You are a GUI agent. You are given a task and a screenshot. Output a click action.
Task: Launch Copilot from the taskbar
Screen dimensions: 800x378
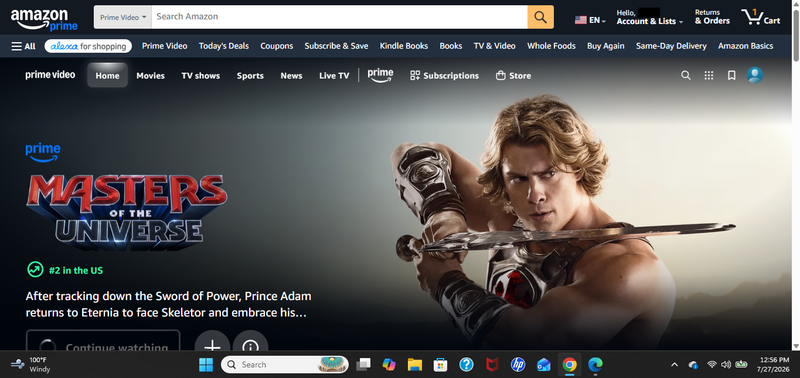(389, 364)
